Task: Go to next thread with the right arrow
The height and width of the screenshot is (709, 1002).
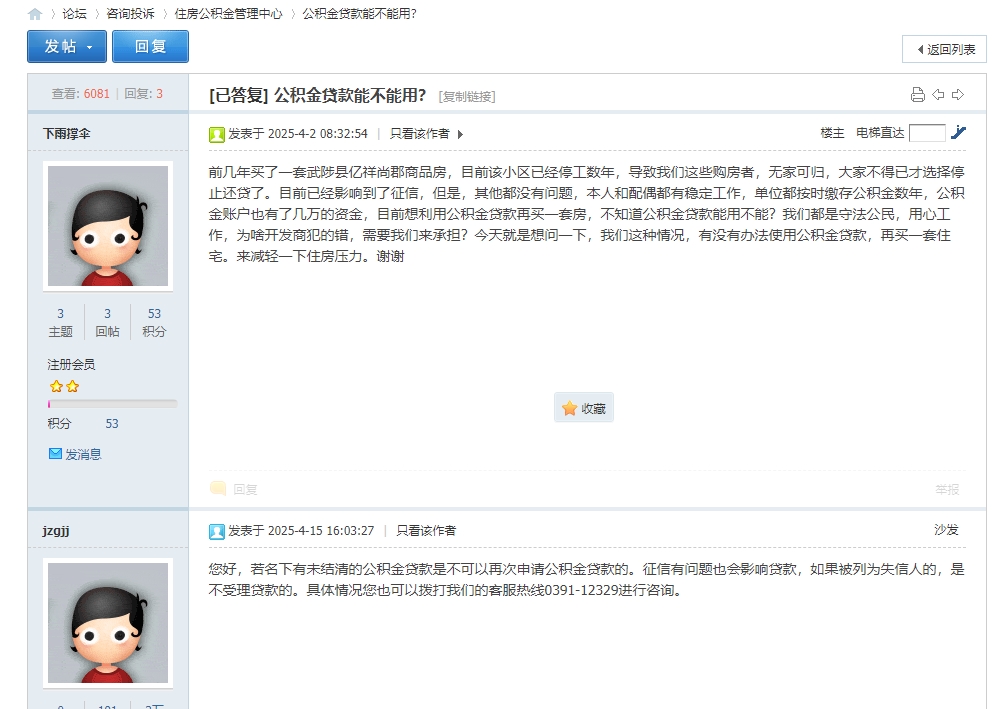Action: click(958, 95)
